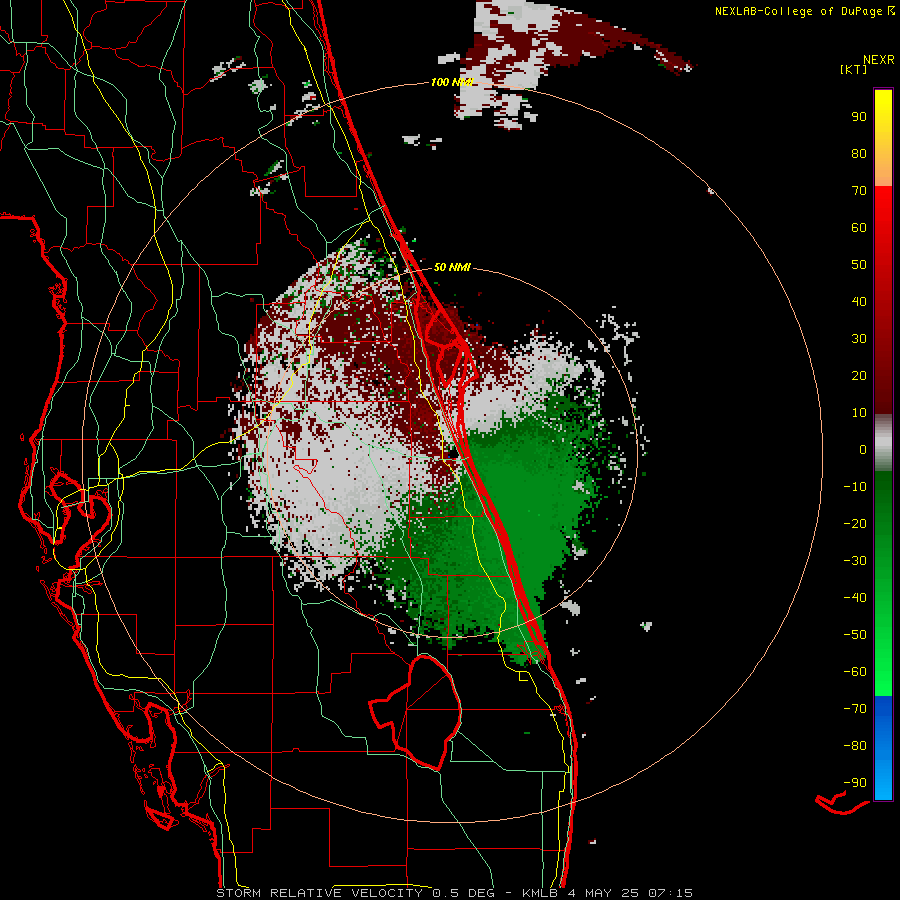
Task: Select the -10 value on velocity scale
Action: point(855,487)
